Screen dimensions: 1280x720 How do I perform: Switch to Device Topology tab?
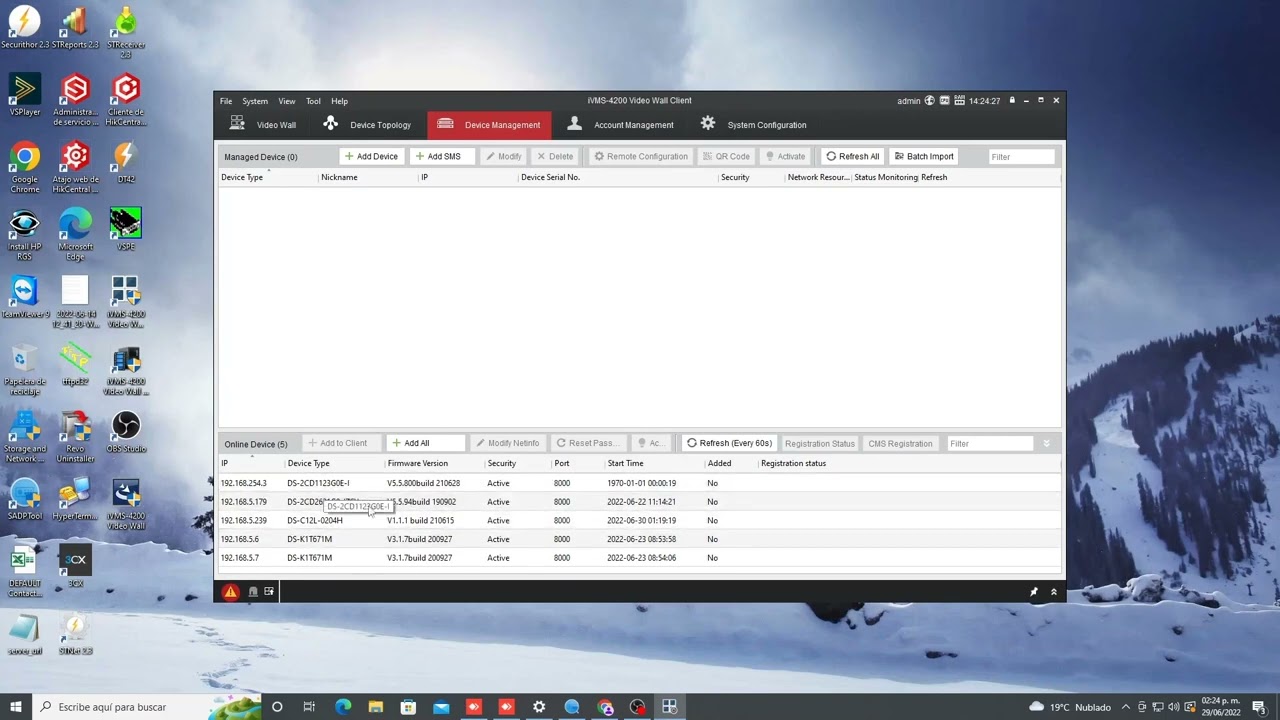(367, 125)
